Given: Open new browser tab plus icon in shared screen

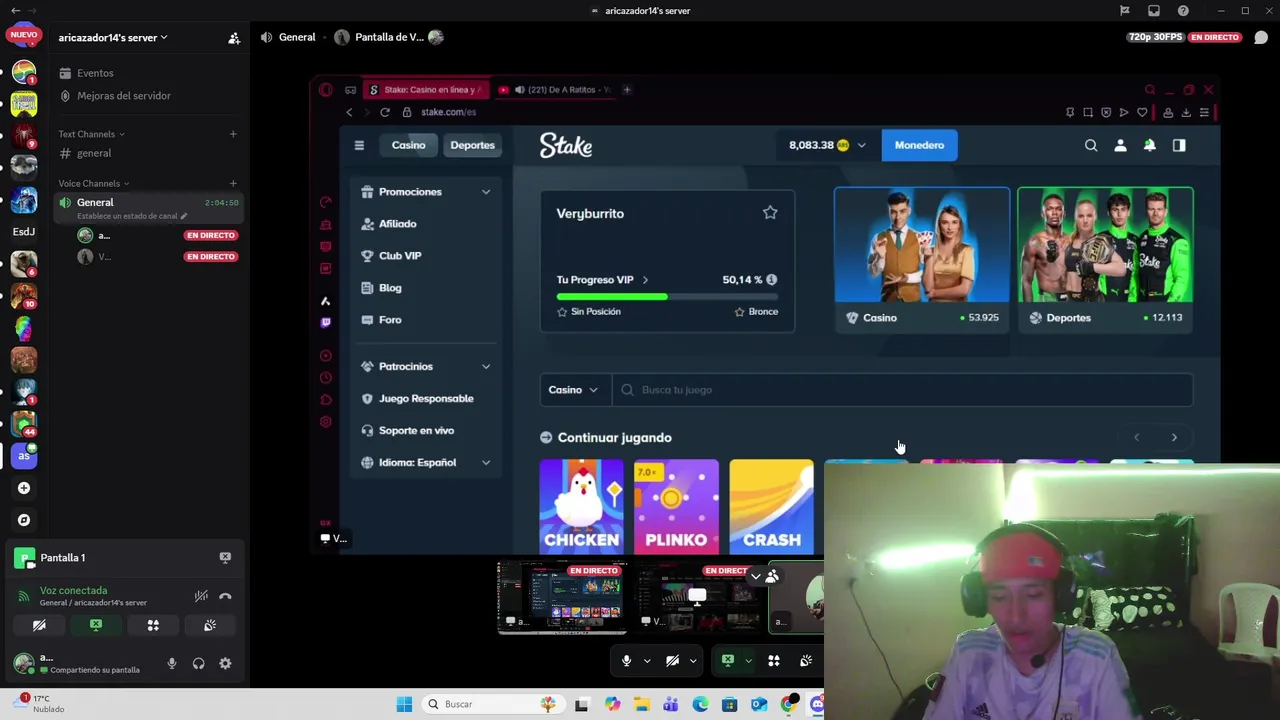Looking at the screenshot, I should [x=627, y=90].
